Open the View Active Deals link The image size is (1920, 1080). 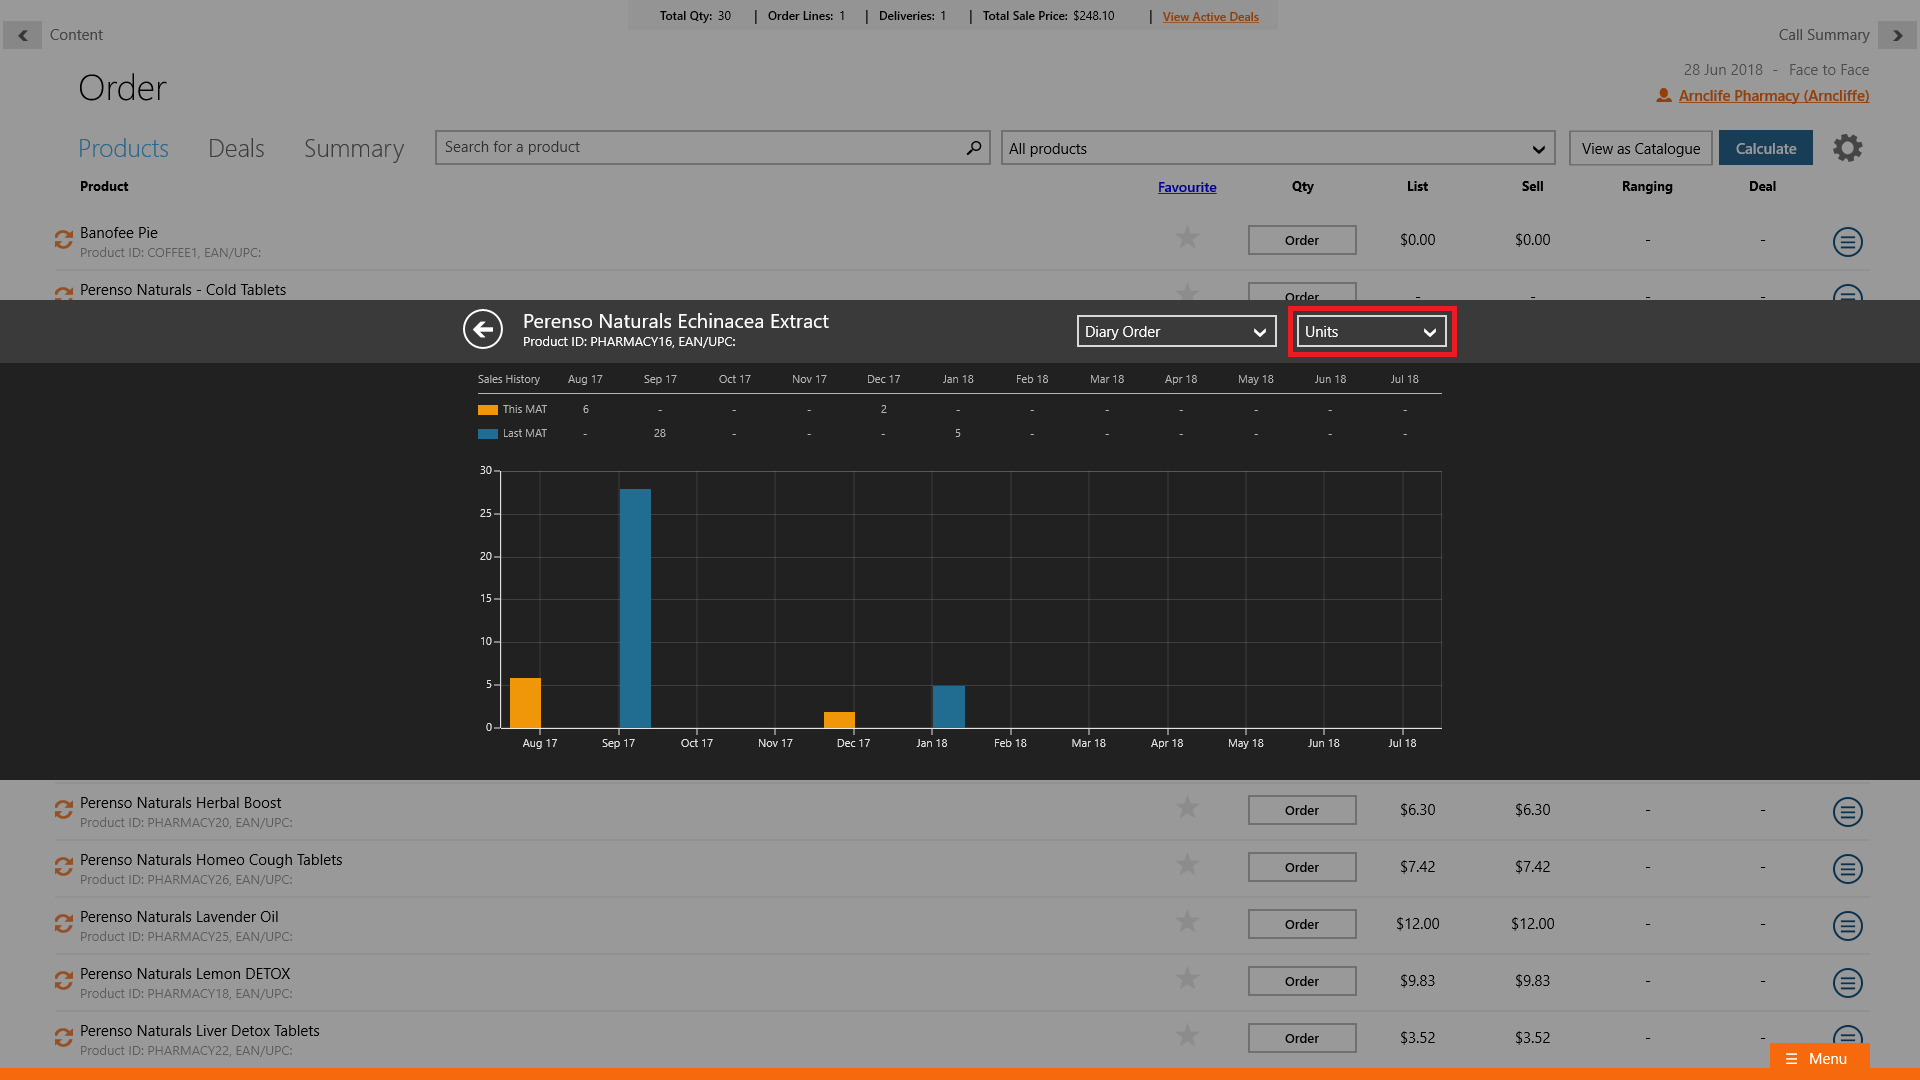(x=1210, y=17)
